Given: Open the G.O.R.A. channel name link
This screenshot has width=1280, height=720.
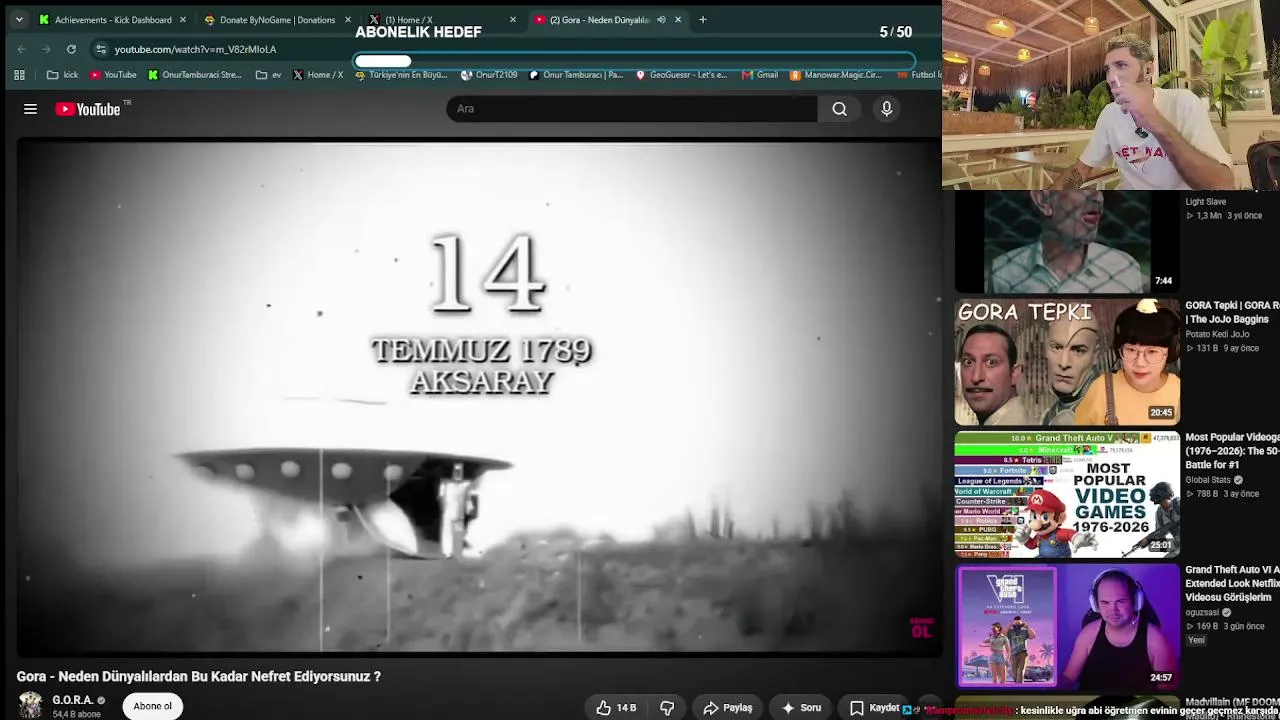Looking at the screenshot, I should (x=73, y=700).
